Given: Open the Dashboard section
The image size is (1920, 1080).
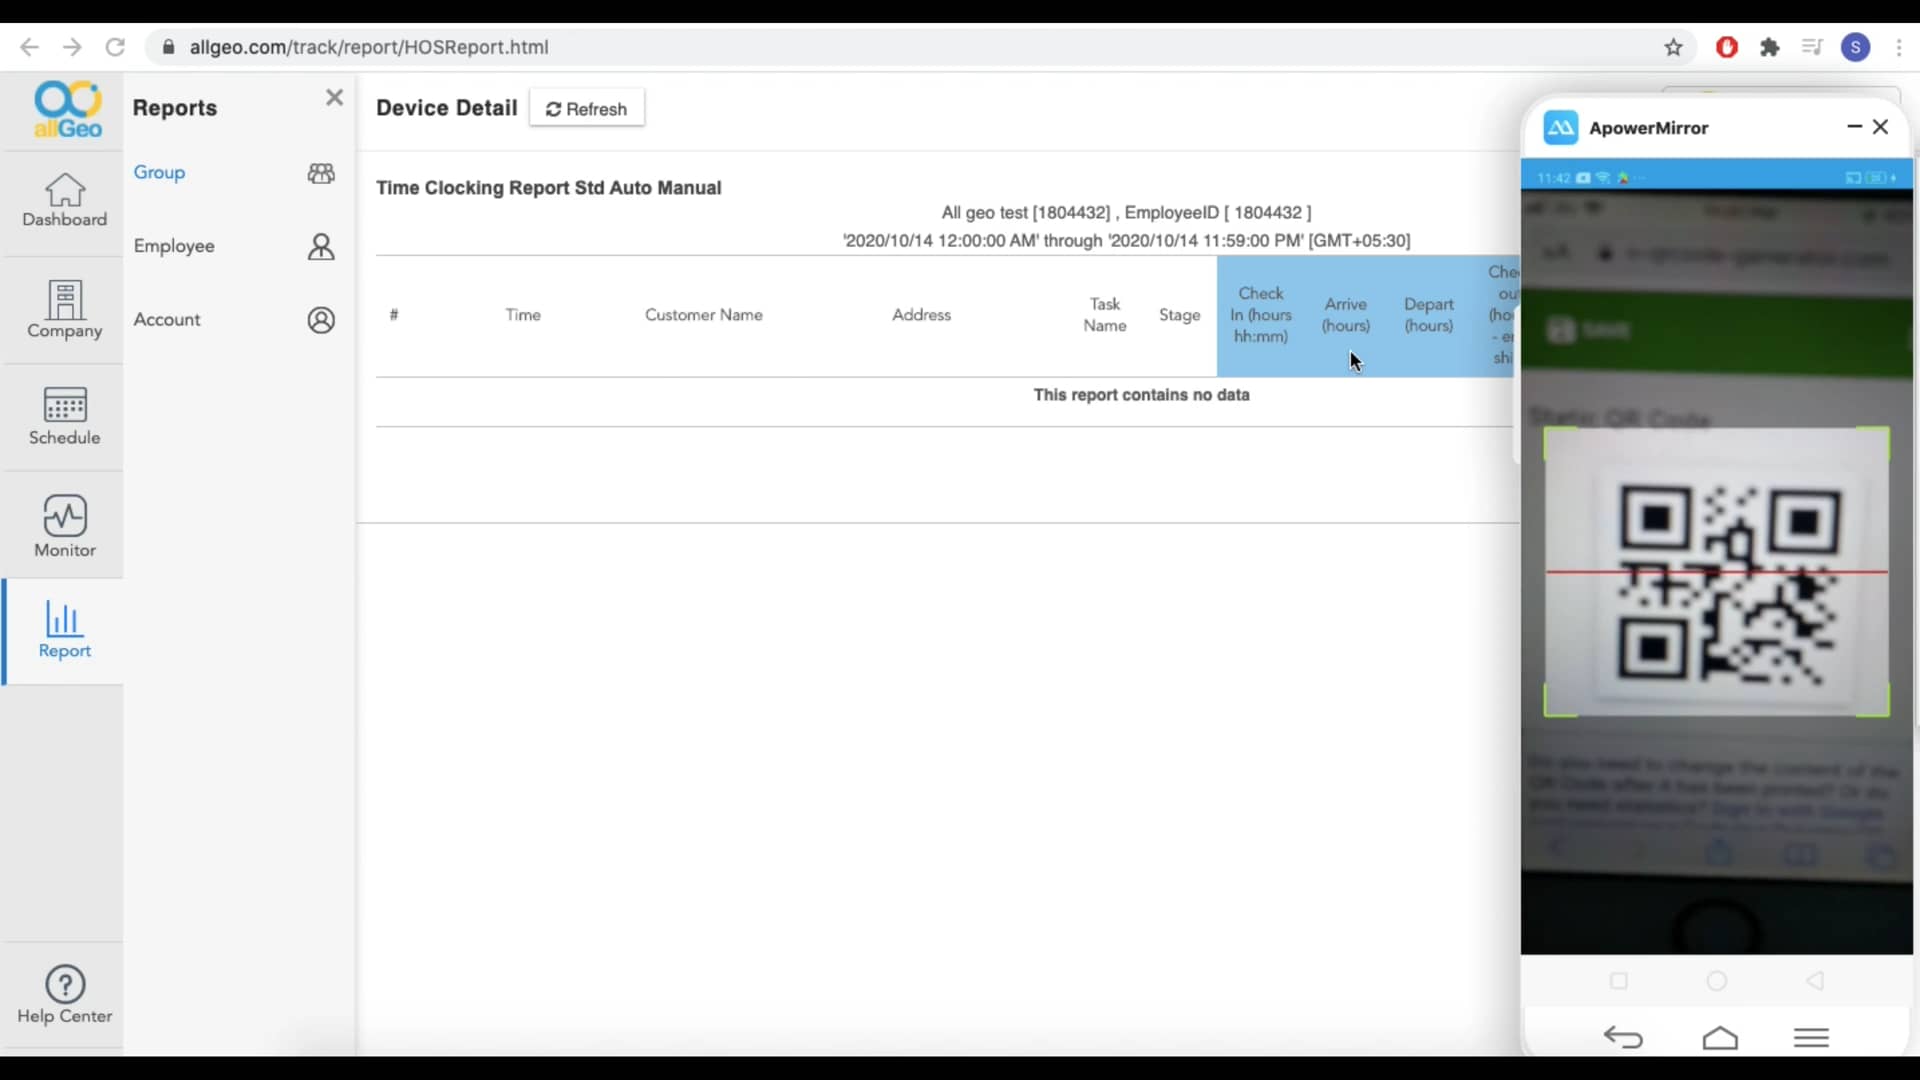Looking at the screenshot, I should tap(65, 199).
